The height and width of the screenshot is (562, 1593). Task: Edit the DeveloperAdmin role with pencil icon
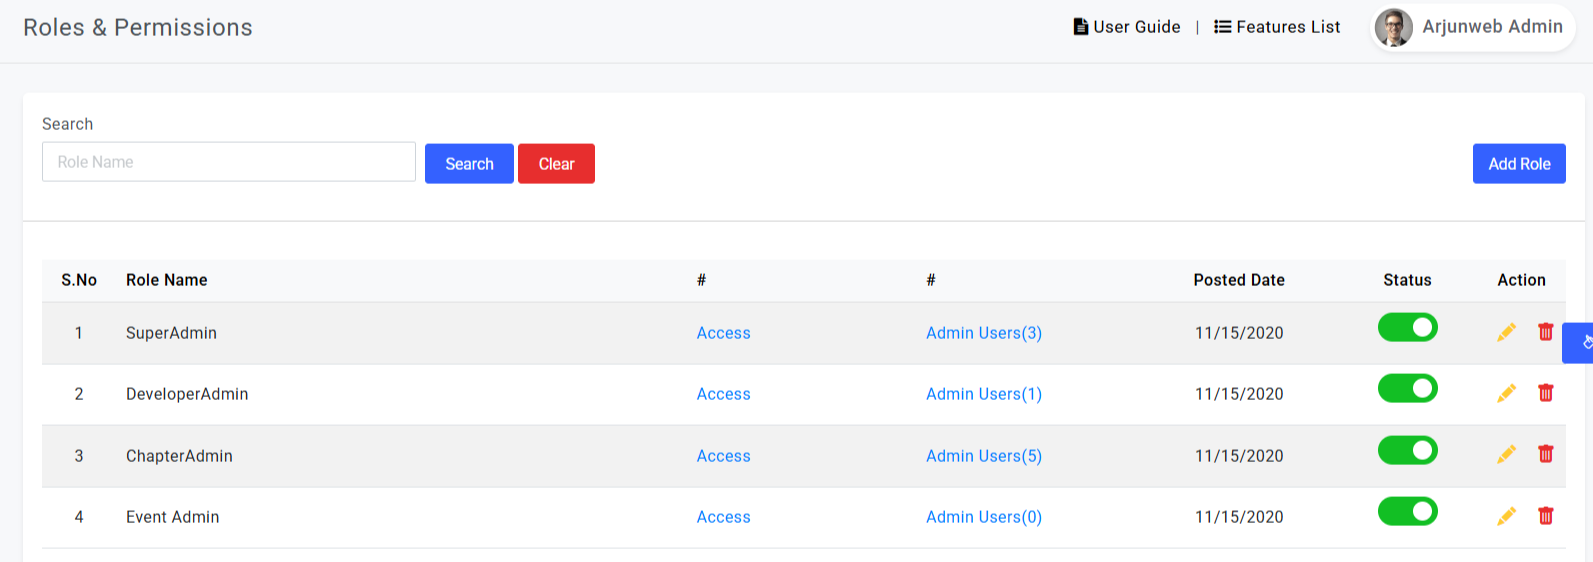click(x=1506, y=393)
